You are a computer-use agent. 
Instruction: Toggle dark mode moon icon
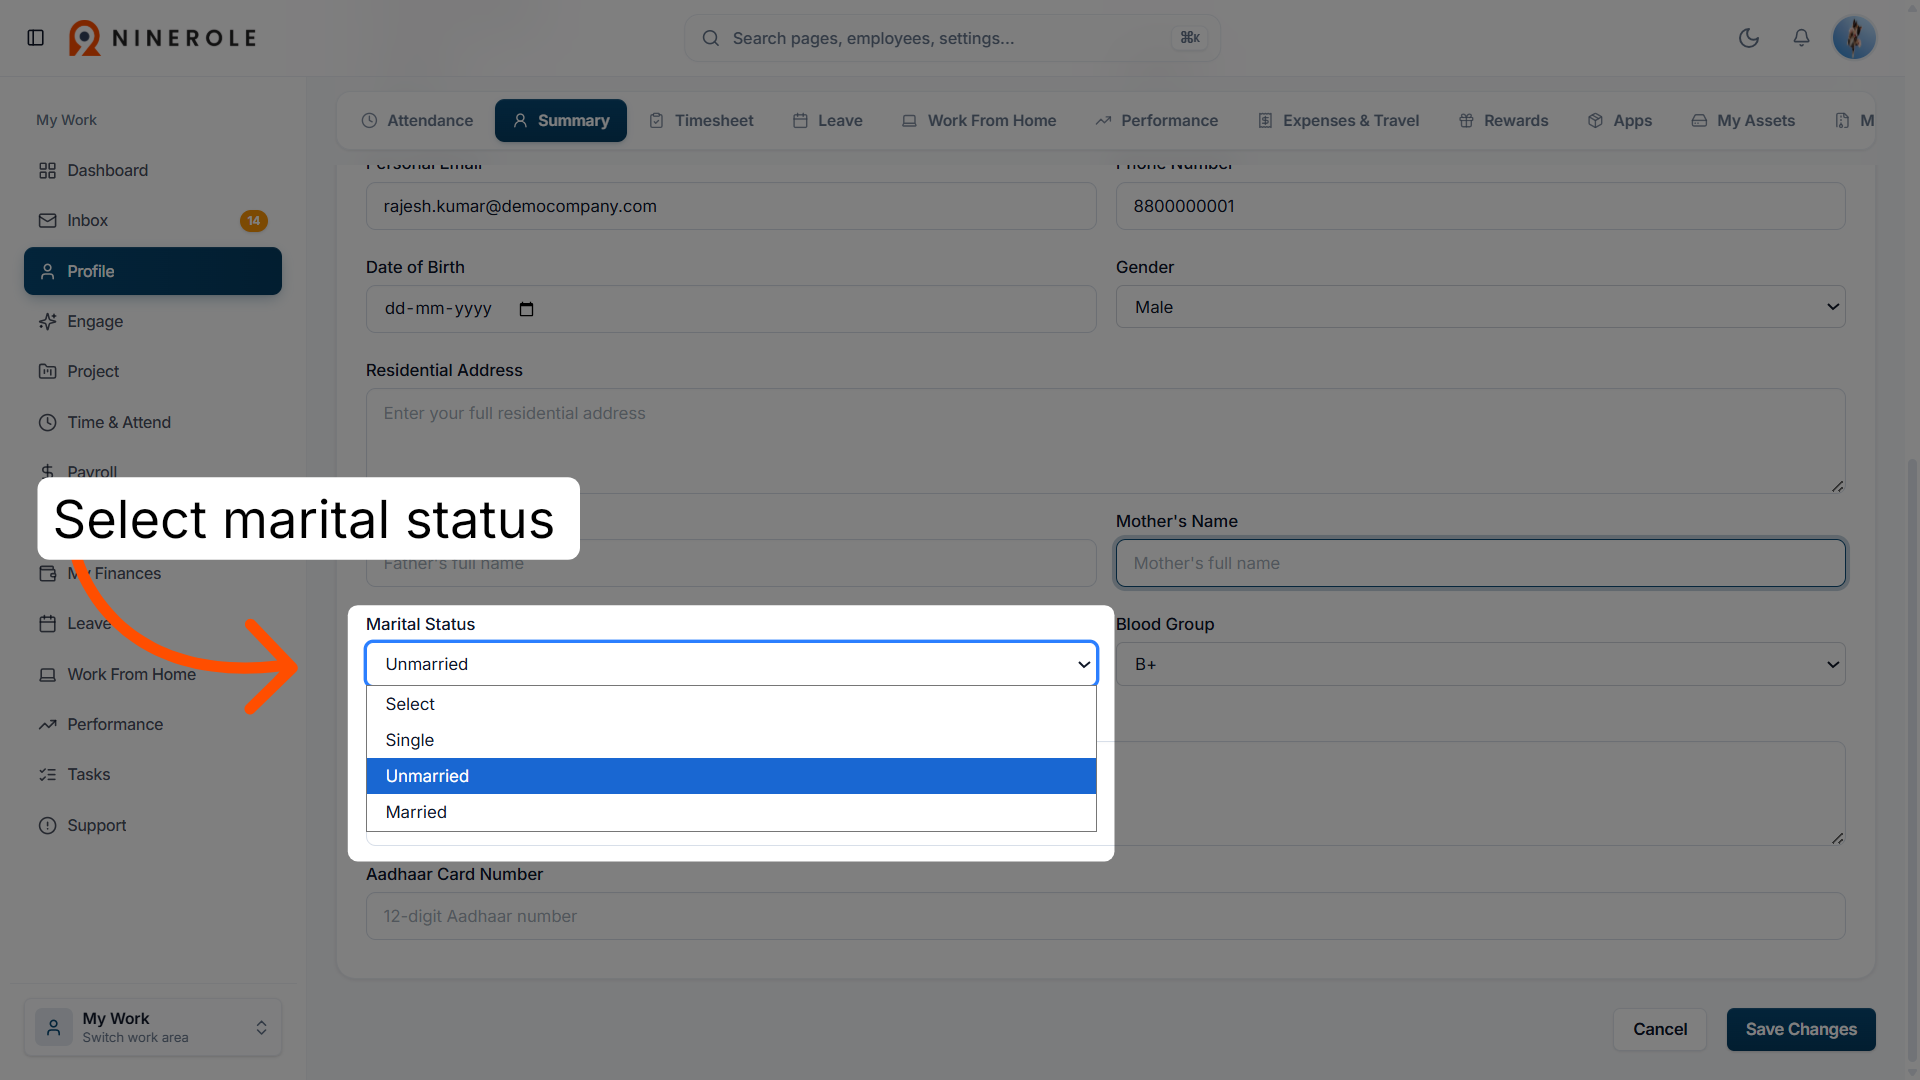click(x=1749, y=38)
